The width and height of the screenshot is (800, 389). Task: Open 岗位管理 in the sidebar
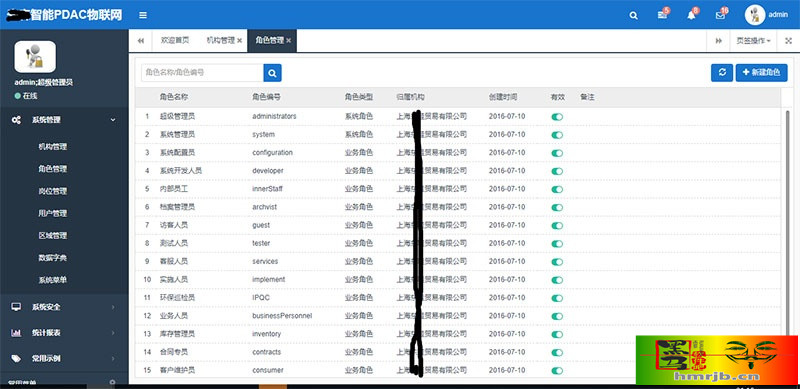pyautogui.click(x=53, y=191)
